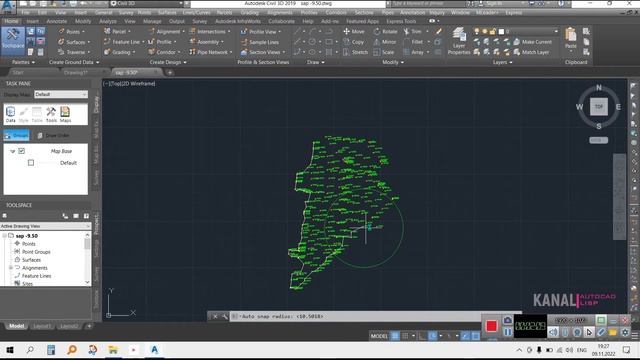Switch to the Annotate ribbon tab
Screen dimensions: 640x360
point(57,21)
